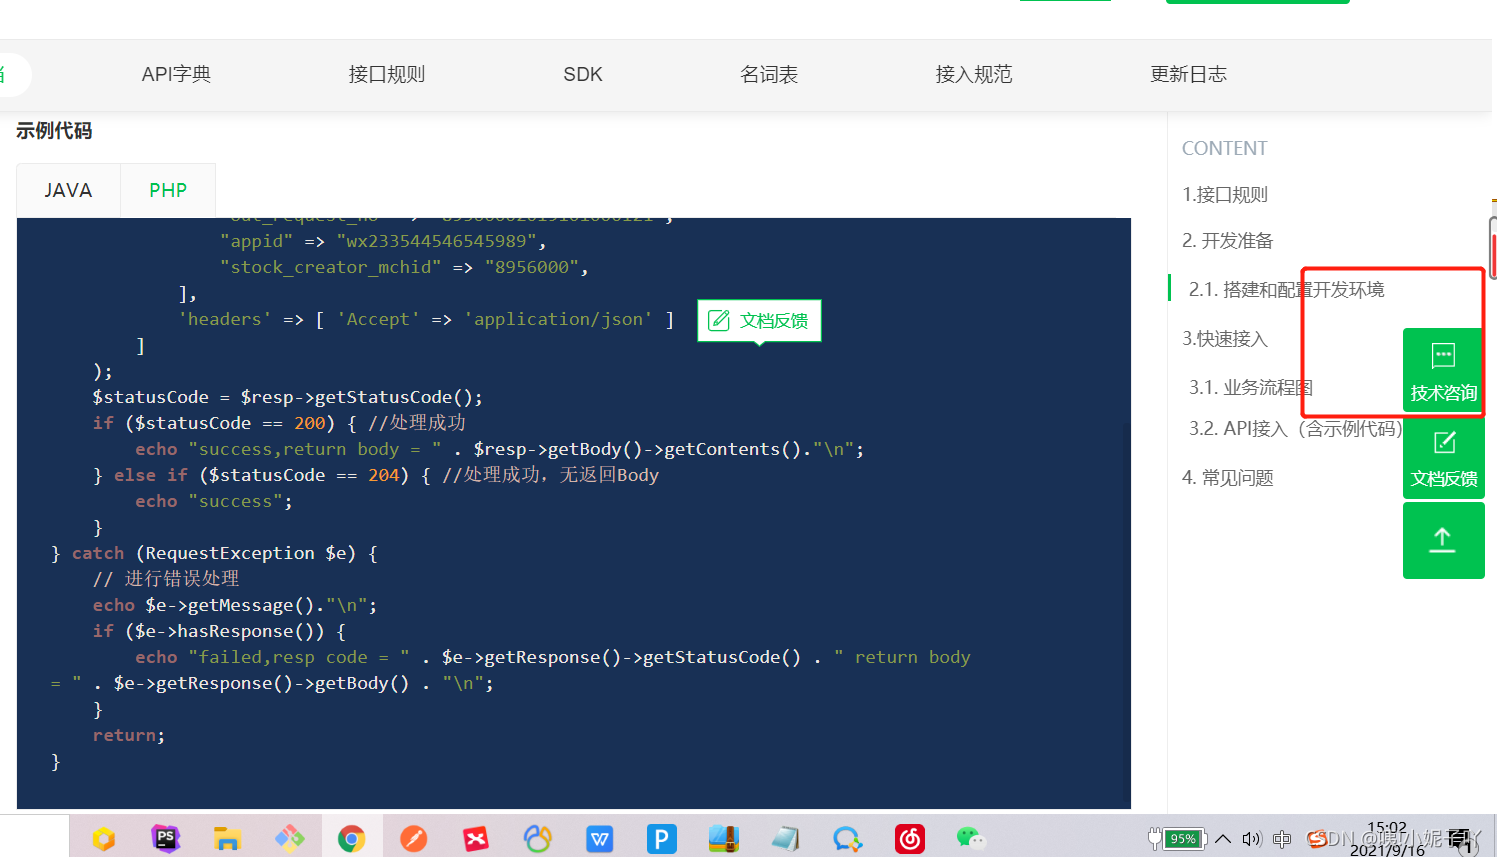Jump to 4. 常见问题 section
This screenshot has width=1497, height=857.
pyautogui.click(x=1227, y=478)
